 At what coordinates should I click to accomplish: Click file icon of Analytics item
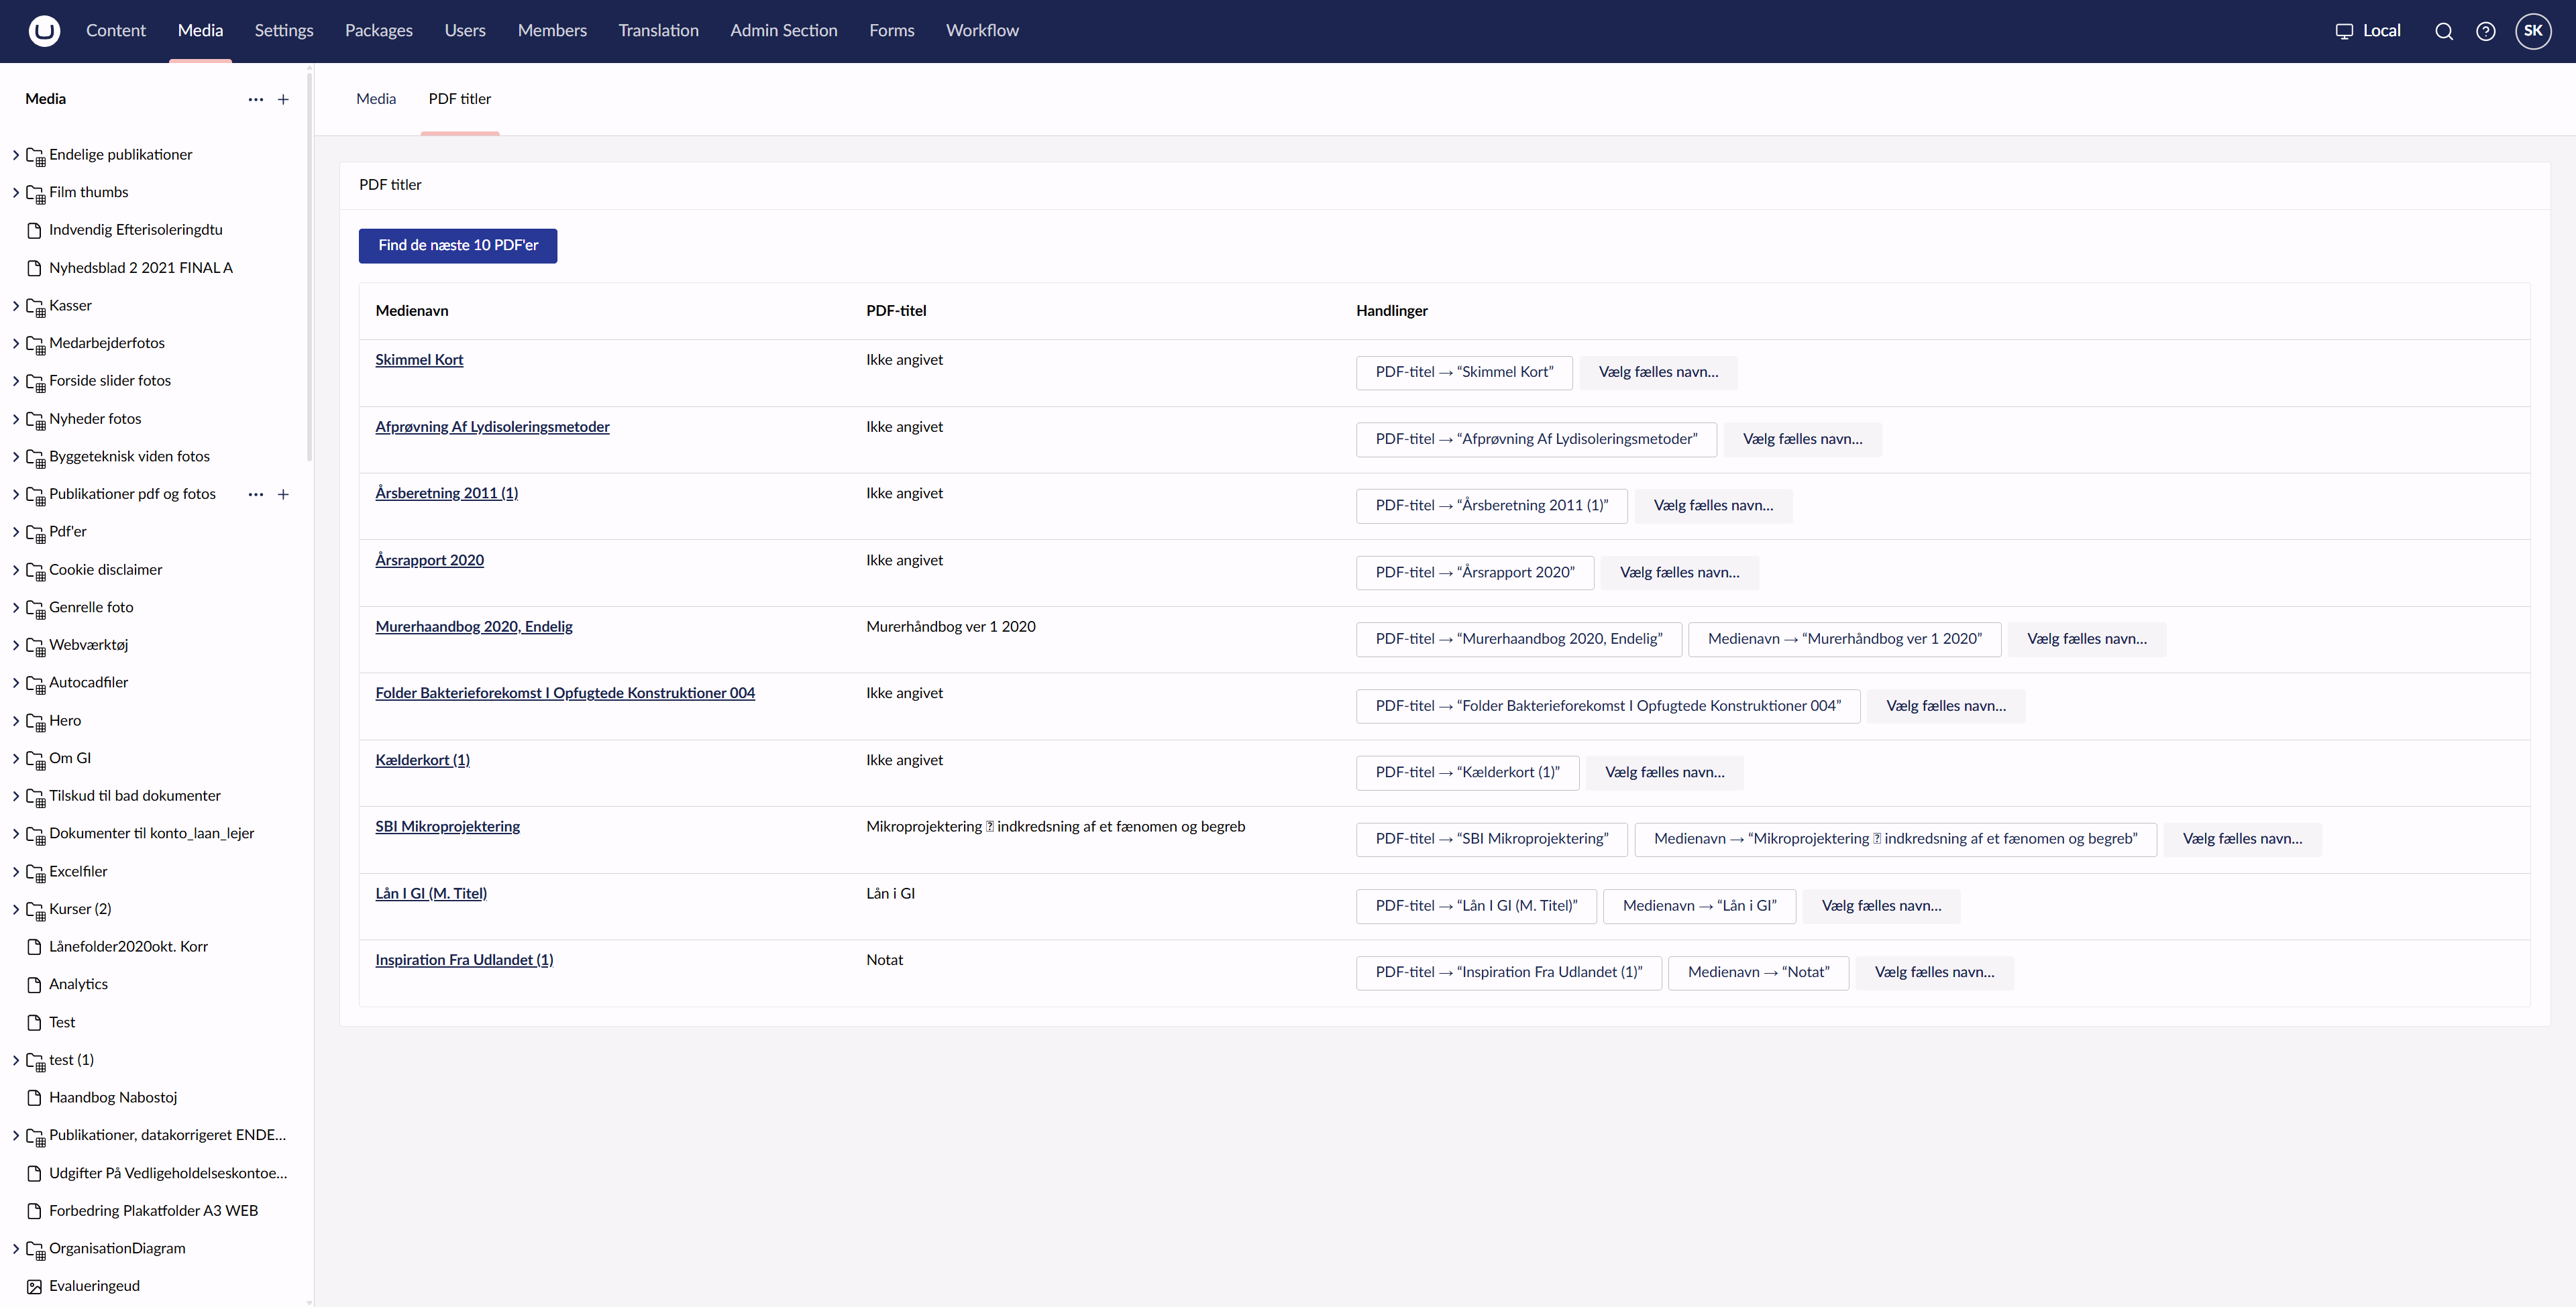coord(34,984)
